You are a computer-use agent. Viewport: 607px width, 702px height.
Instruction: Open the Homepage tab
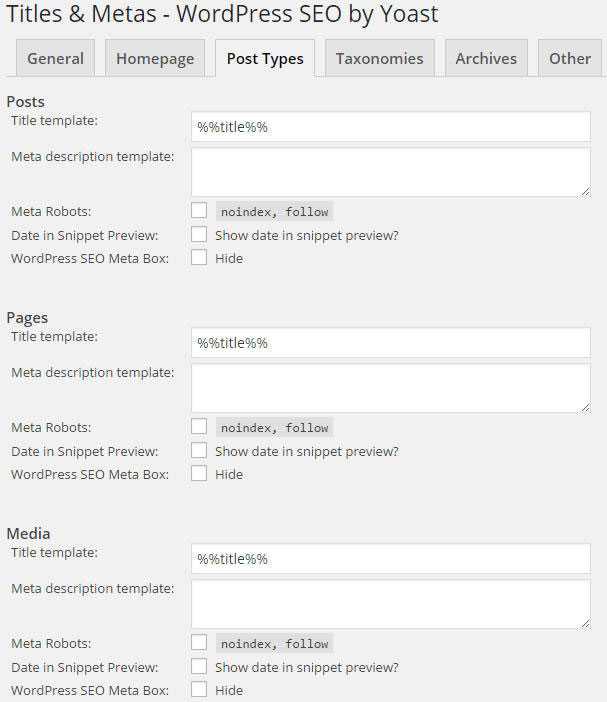[x=155, y=58]
